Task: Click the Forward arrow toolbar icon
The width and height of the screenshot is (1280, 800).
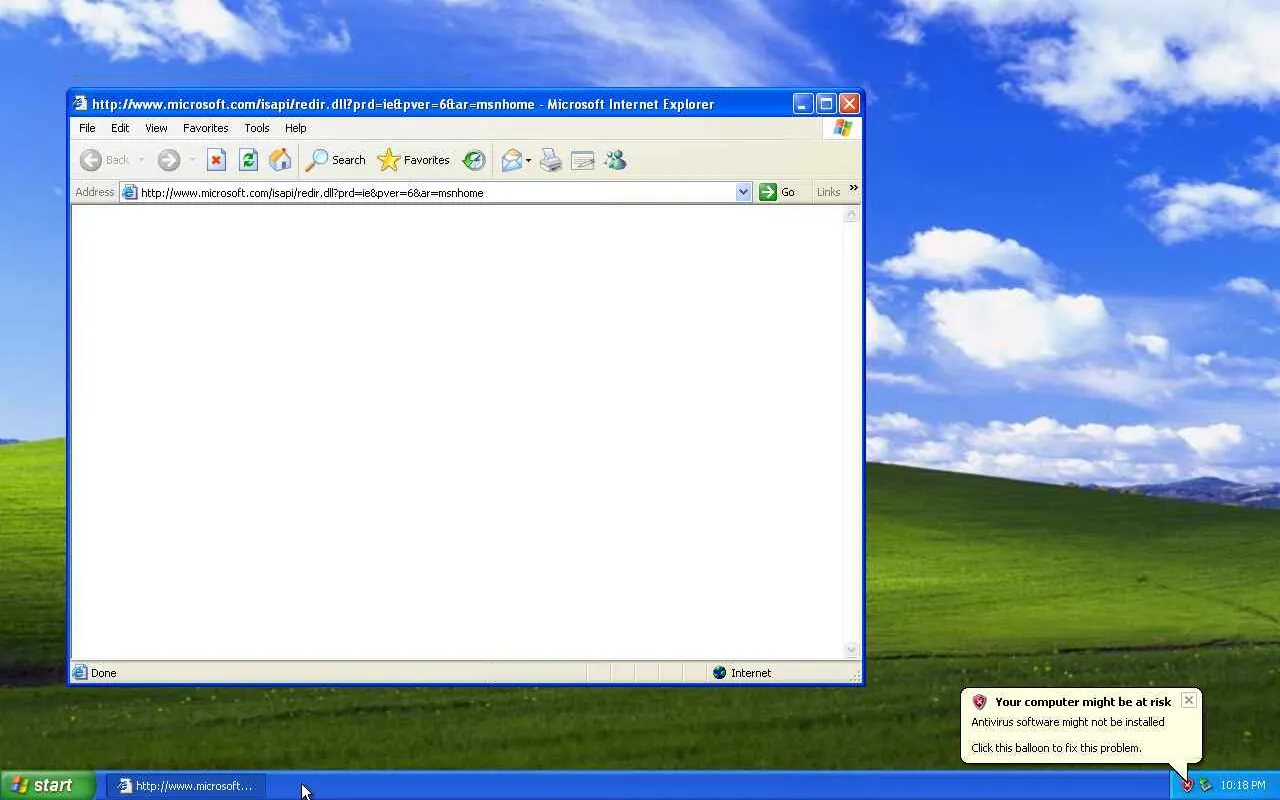Action: point(169,160)
